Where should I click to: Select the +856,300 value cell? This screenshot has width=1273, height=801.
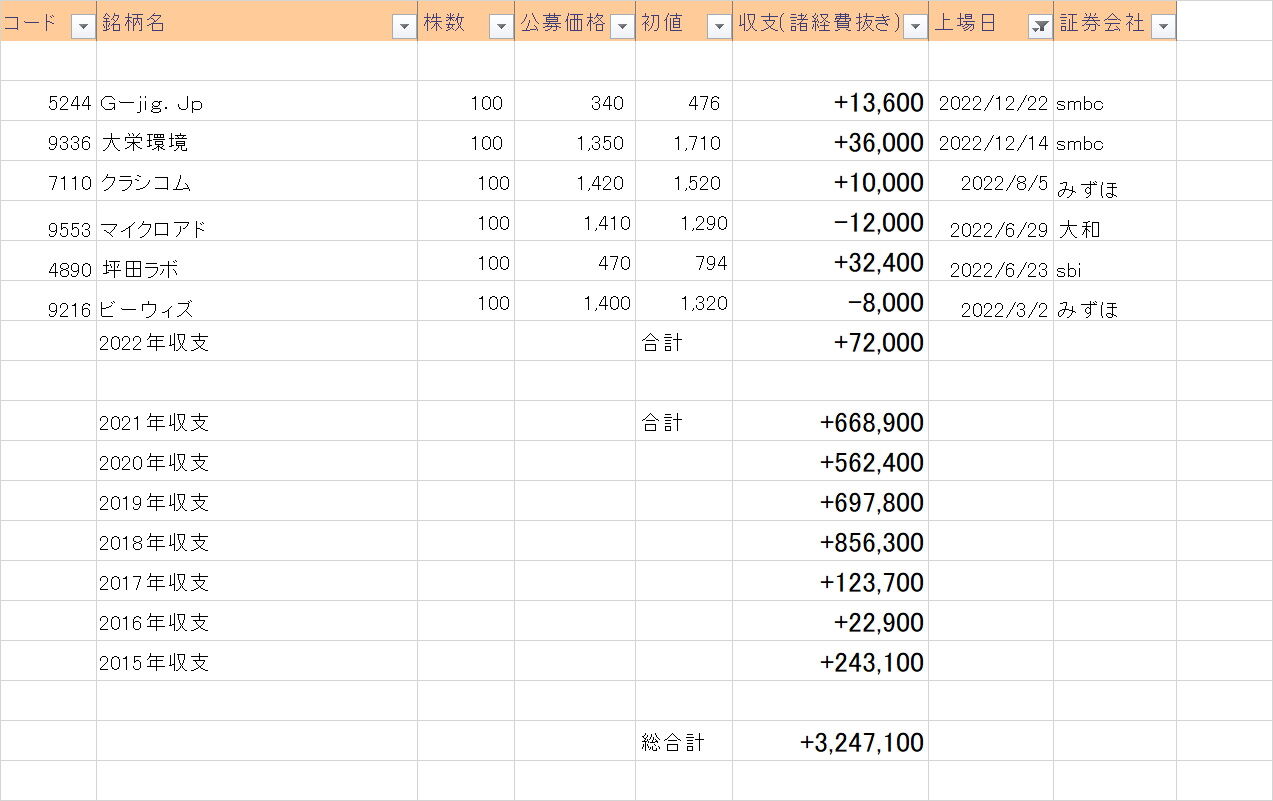(830, 541)
